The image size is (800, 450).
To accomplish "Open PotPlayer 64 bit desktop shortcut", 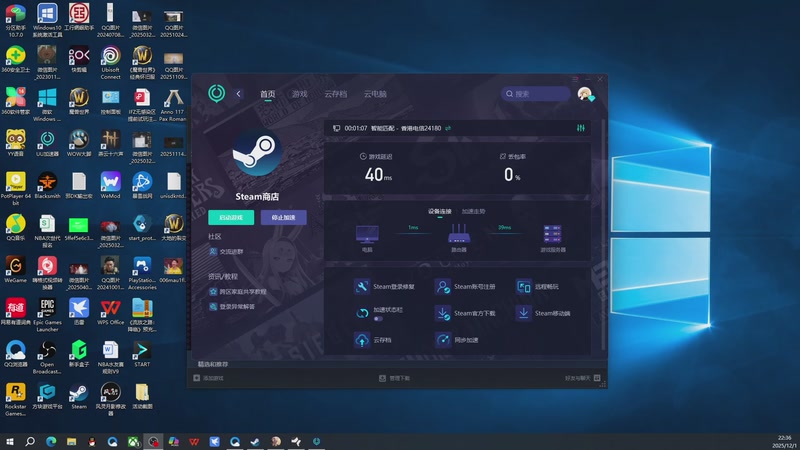I will tap(15, 189).
